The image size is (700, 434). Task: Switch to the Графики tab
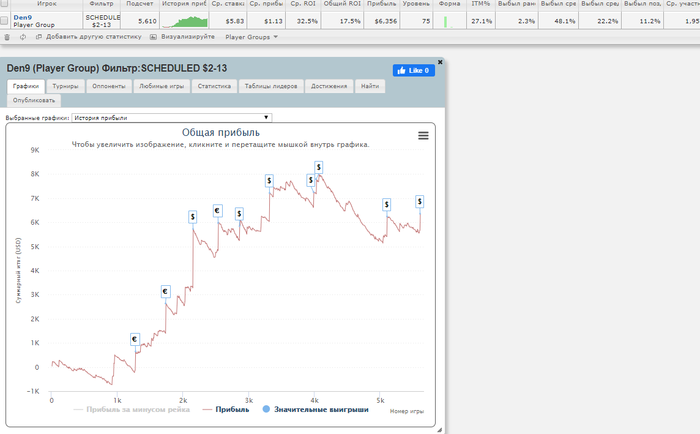(26, 86)
